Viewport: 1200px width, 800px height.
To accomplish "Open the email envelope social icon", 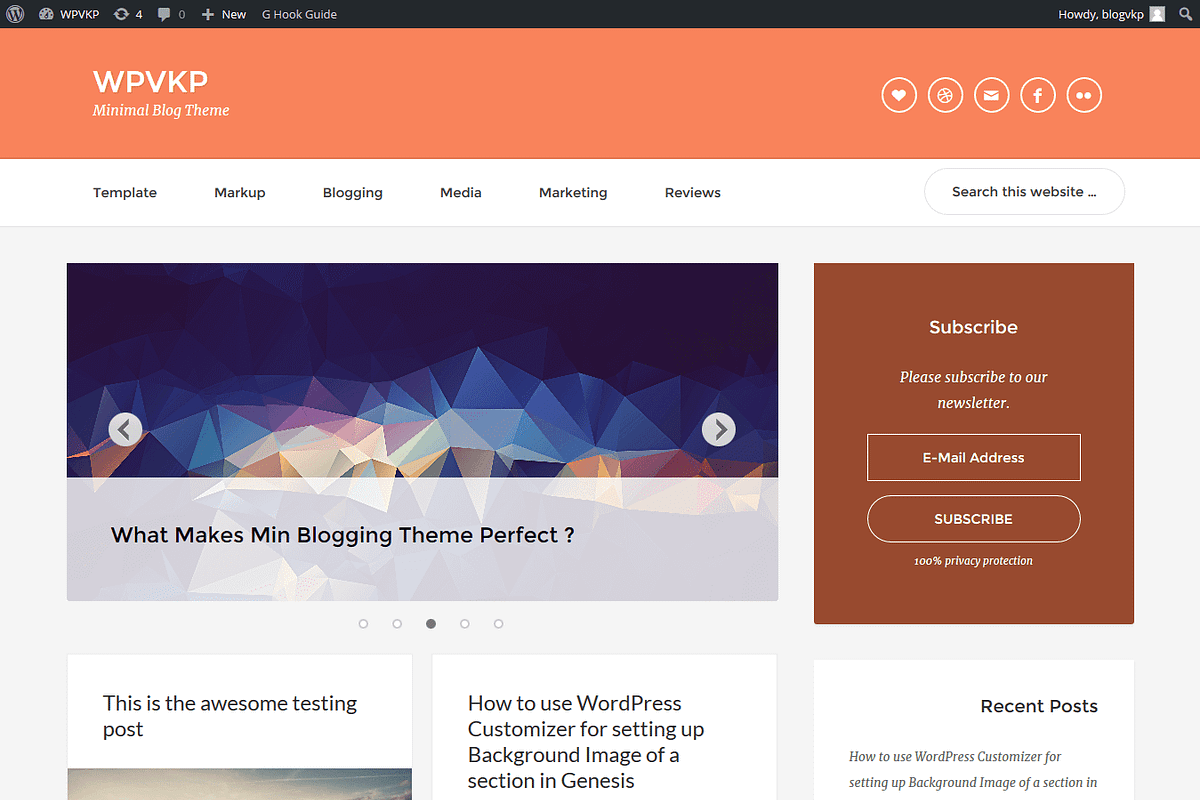I will tap(991, 95).
